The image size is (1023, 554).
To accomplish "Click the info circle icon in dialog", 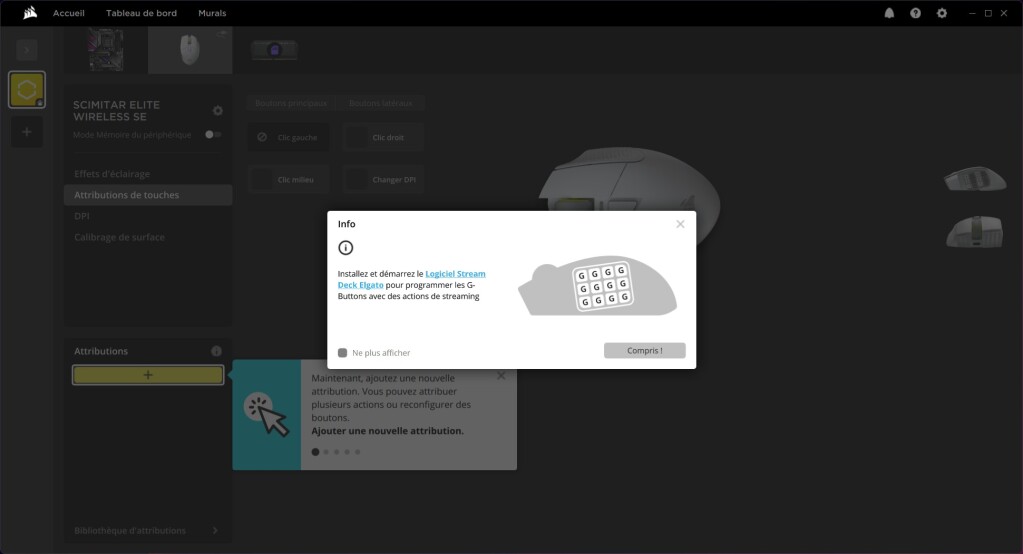I will point(346,247).
